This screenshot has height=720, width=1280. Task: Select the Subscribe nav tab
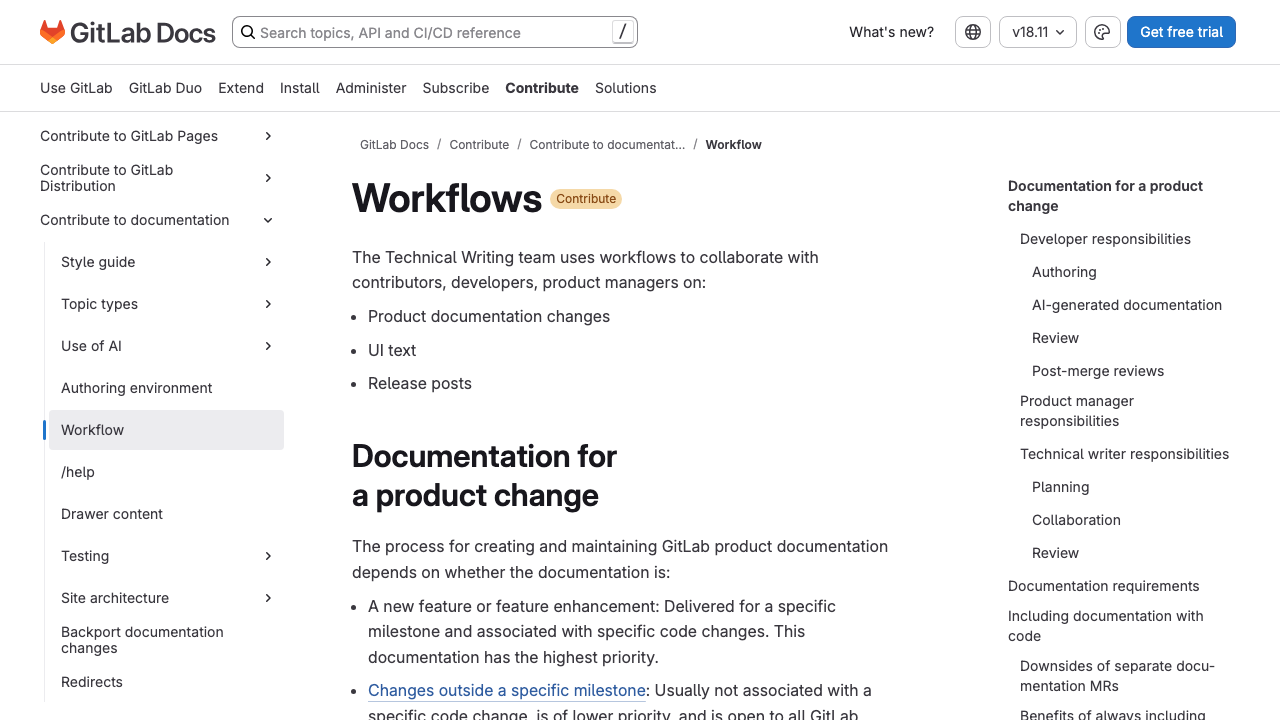(x=456, y=88)
